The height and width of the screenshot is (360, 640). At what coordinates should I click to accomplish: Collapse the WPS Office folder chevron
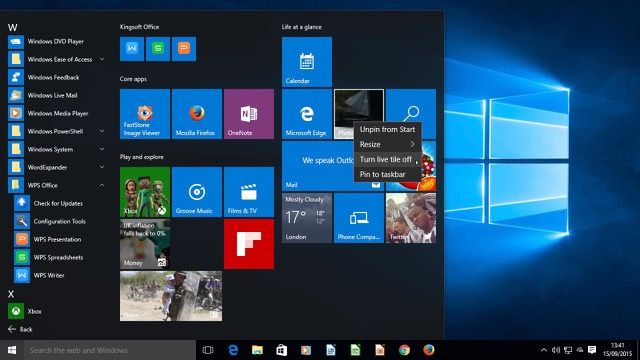(102, 185)
